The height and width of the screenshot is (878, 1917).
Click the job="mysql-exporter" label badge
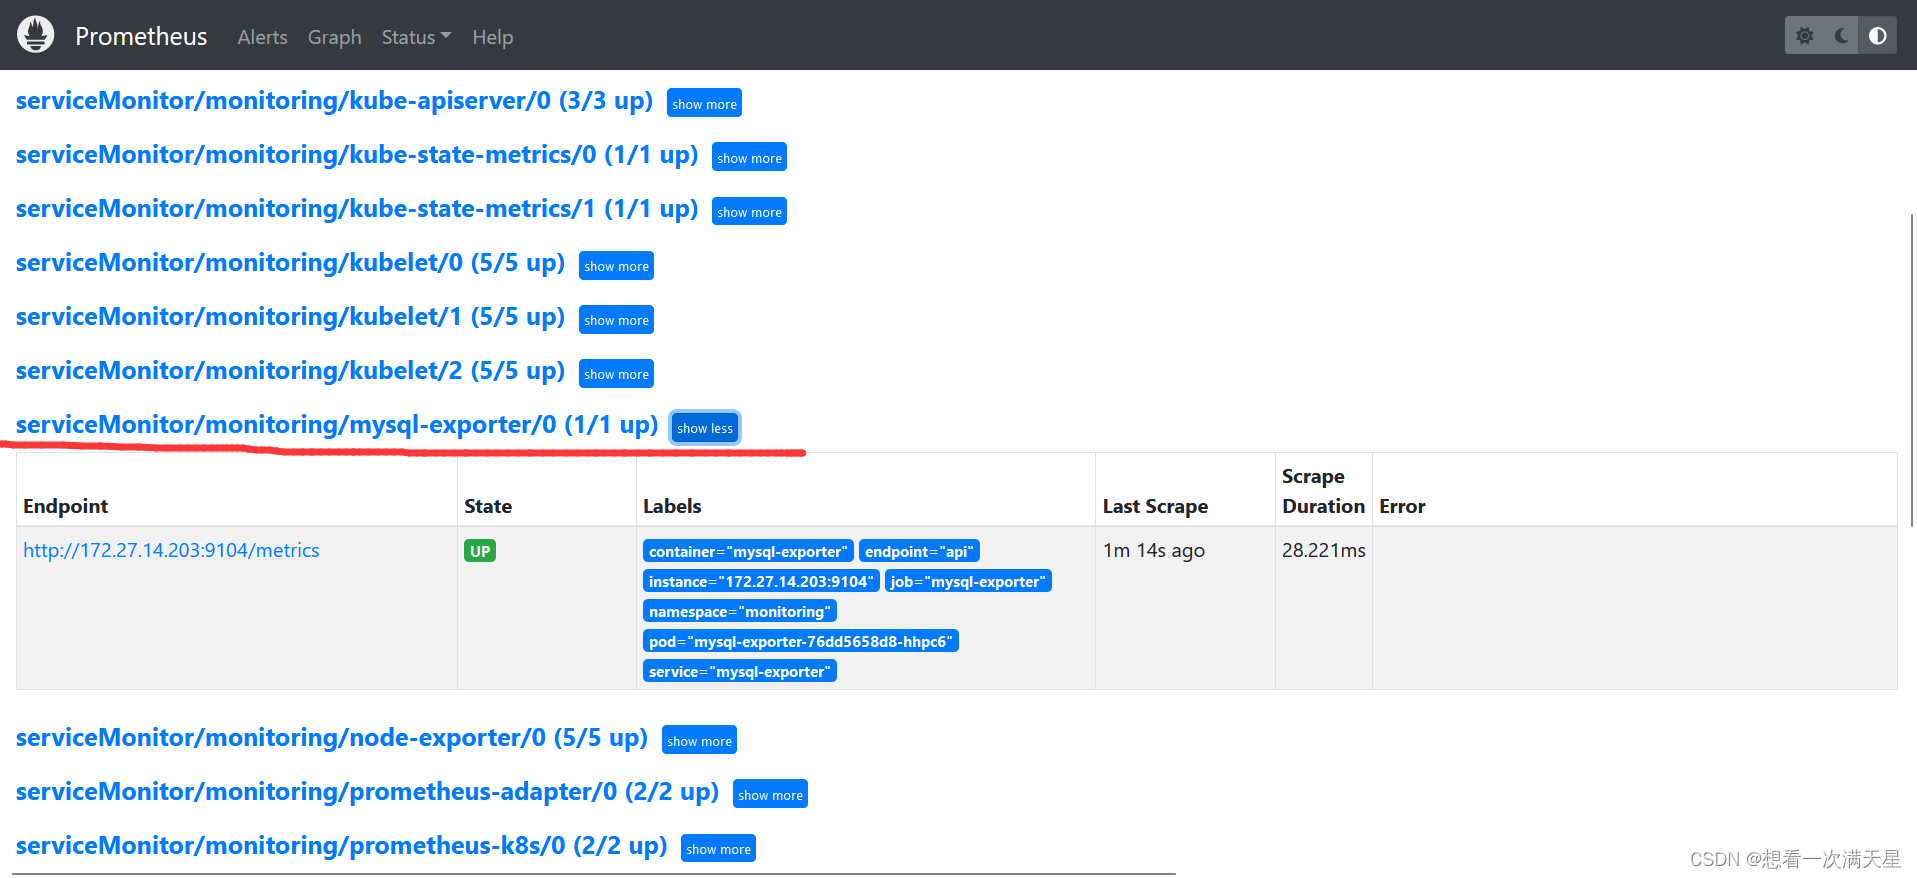click(968, 581)
